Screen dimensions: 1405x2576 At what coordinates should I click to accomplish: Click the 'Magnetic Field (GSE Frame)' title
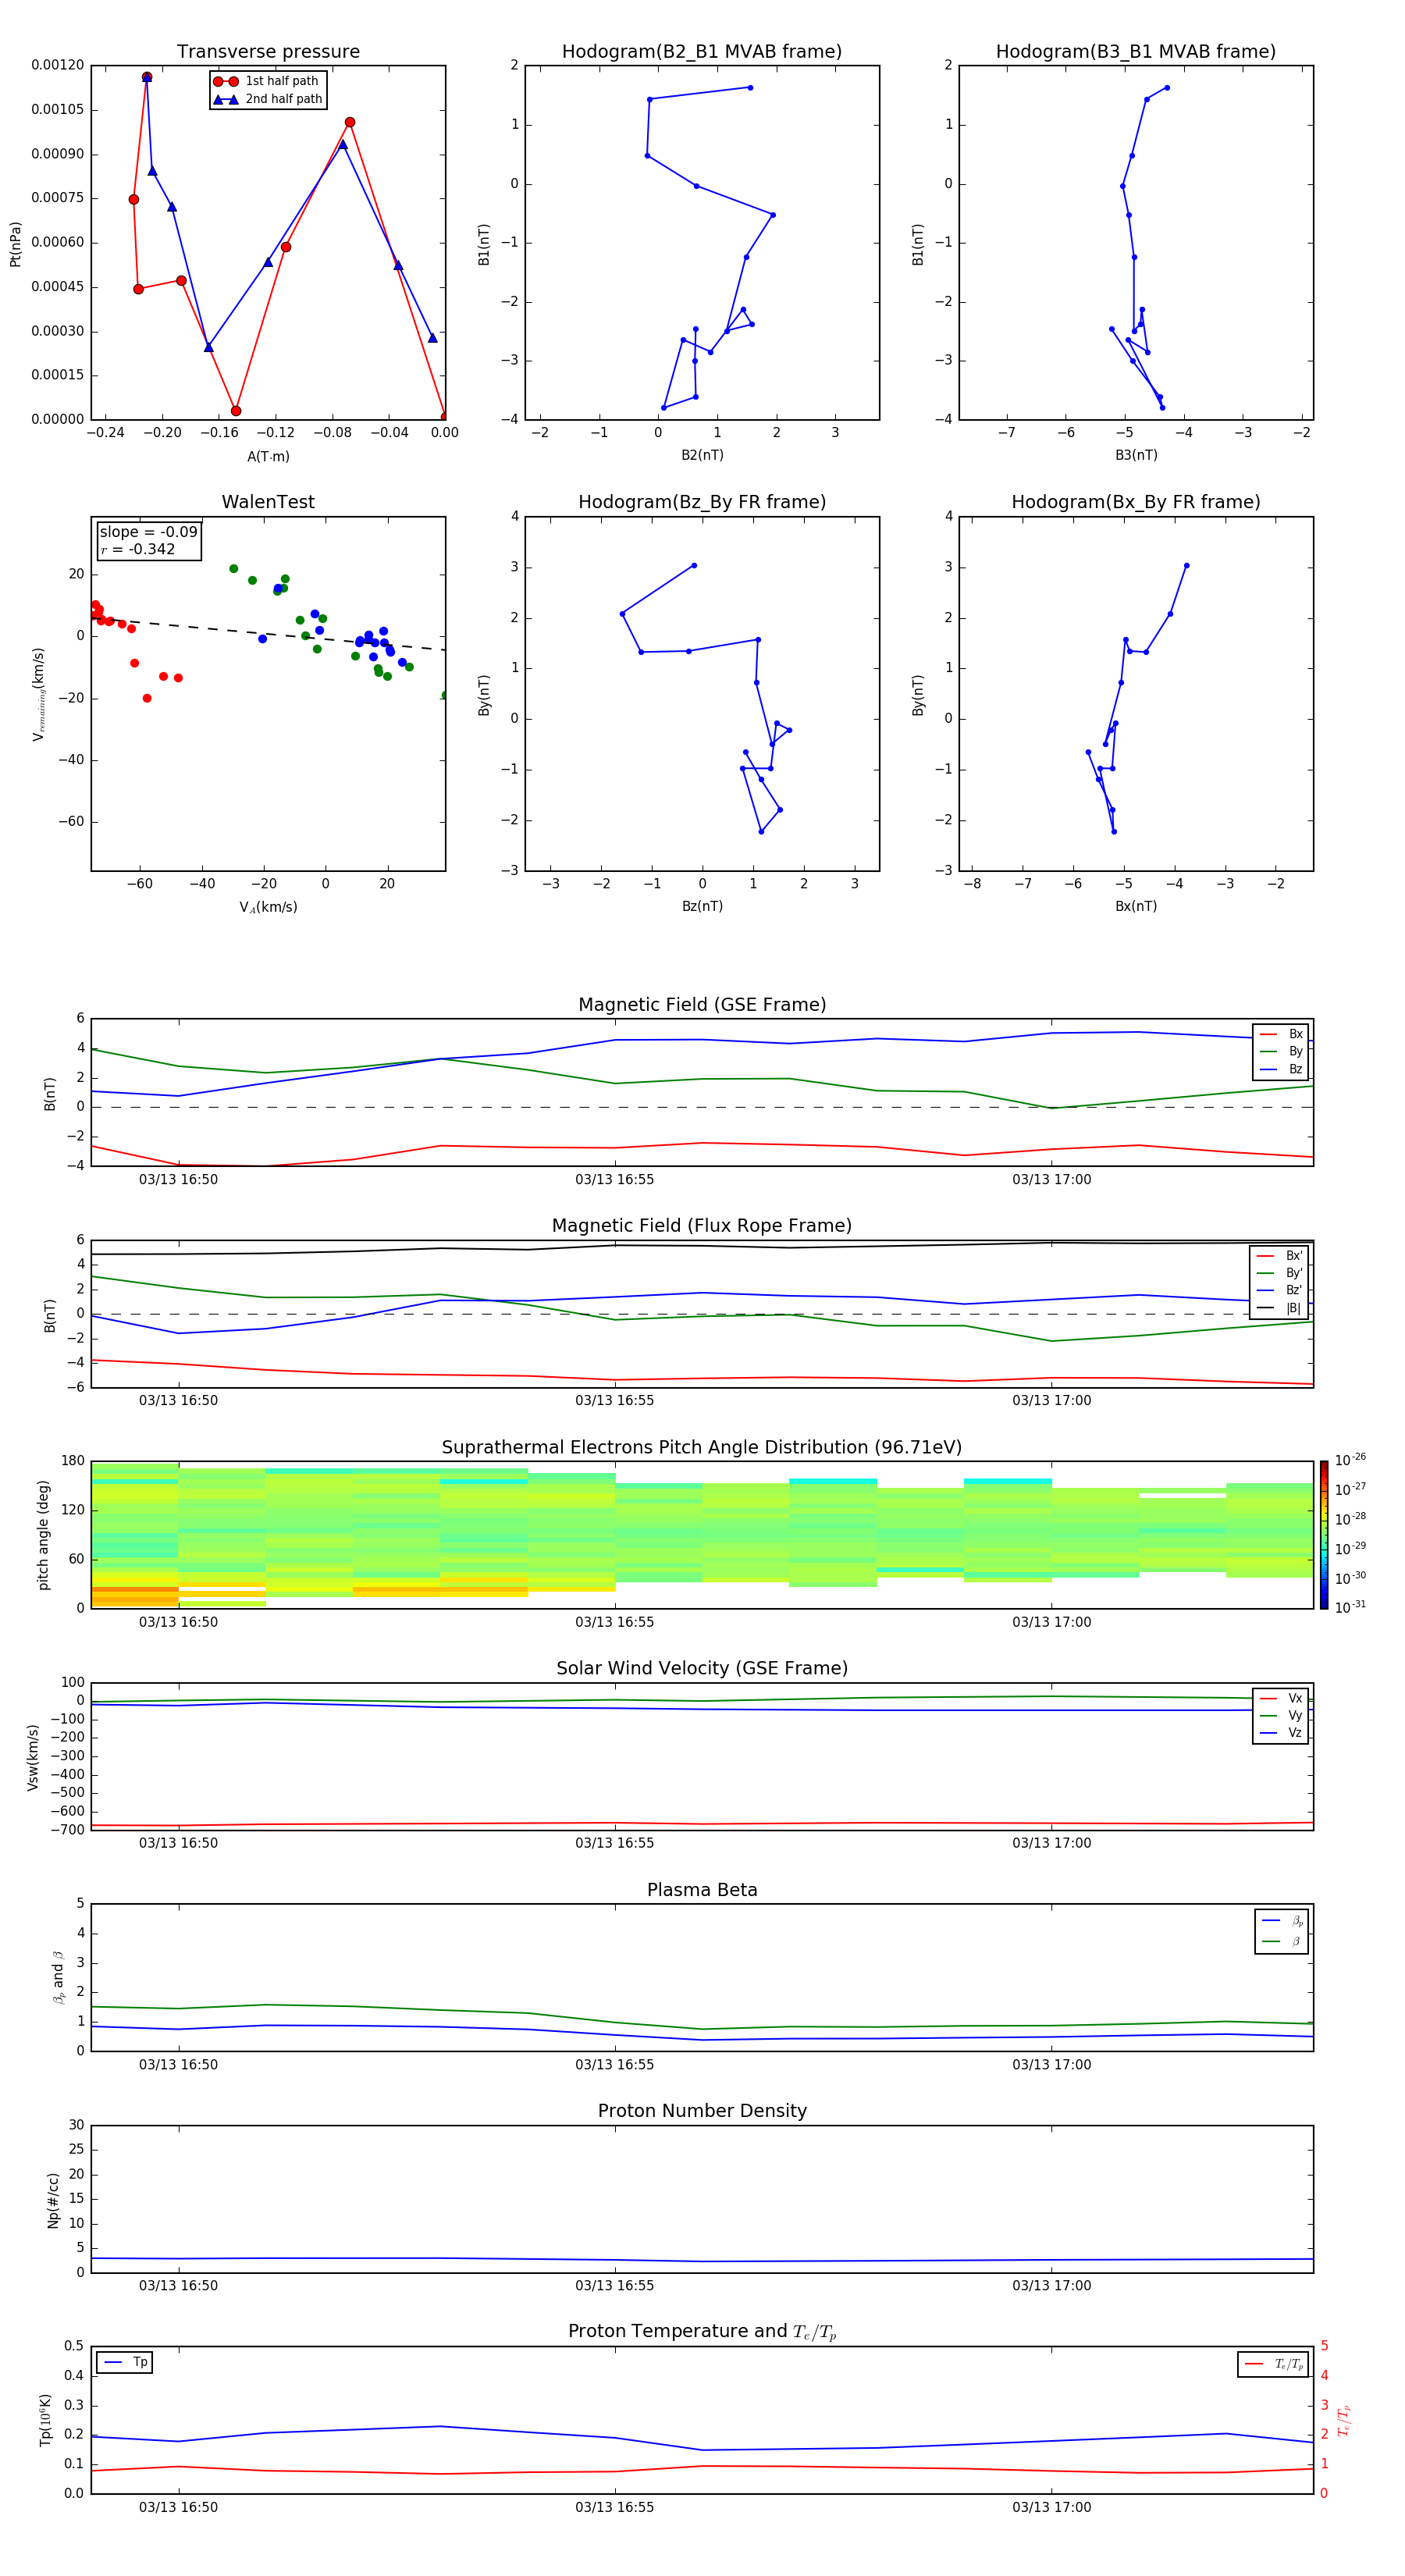702,1005
